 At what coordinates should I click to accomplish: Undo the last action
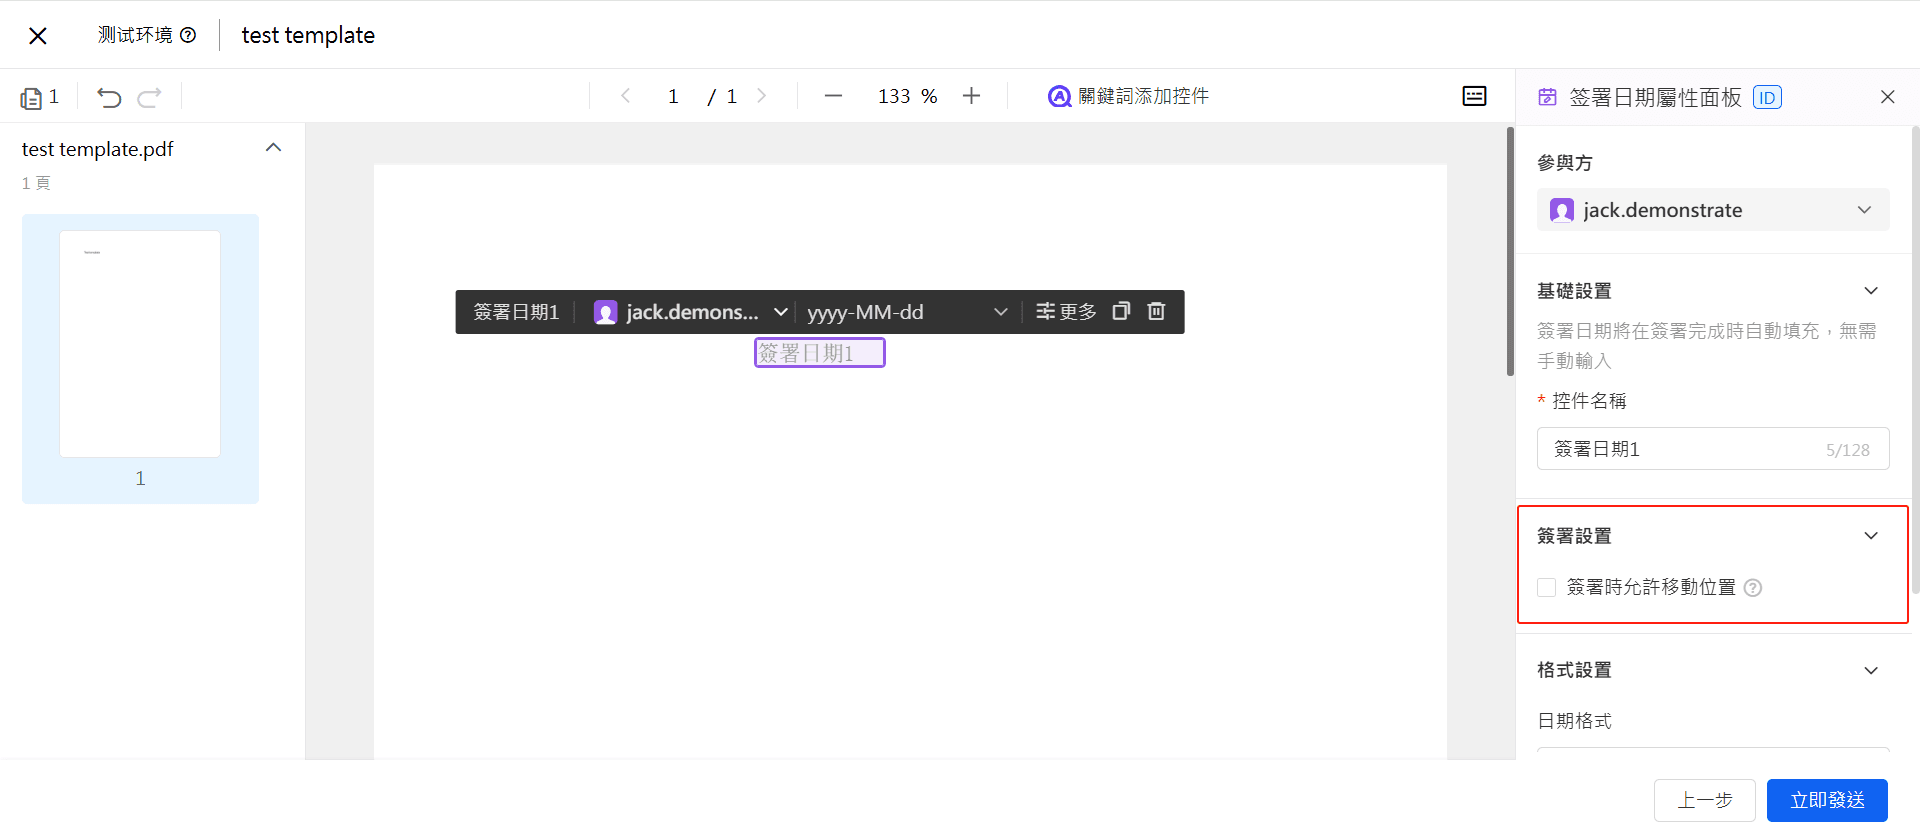click(x=109, y=97)
